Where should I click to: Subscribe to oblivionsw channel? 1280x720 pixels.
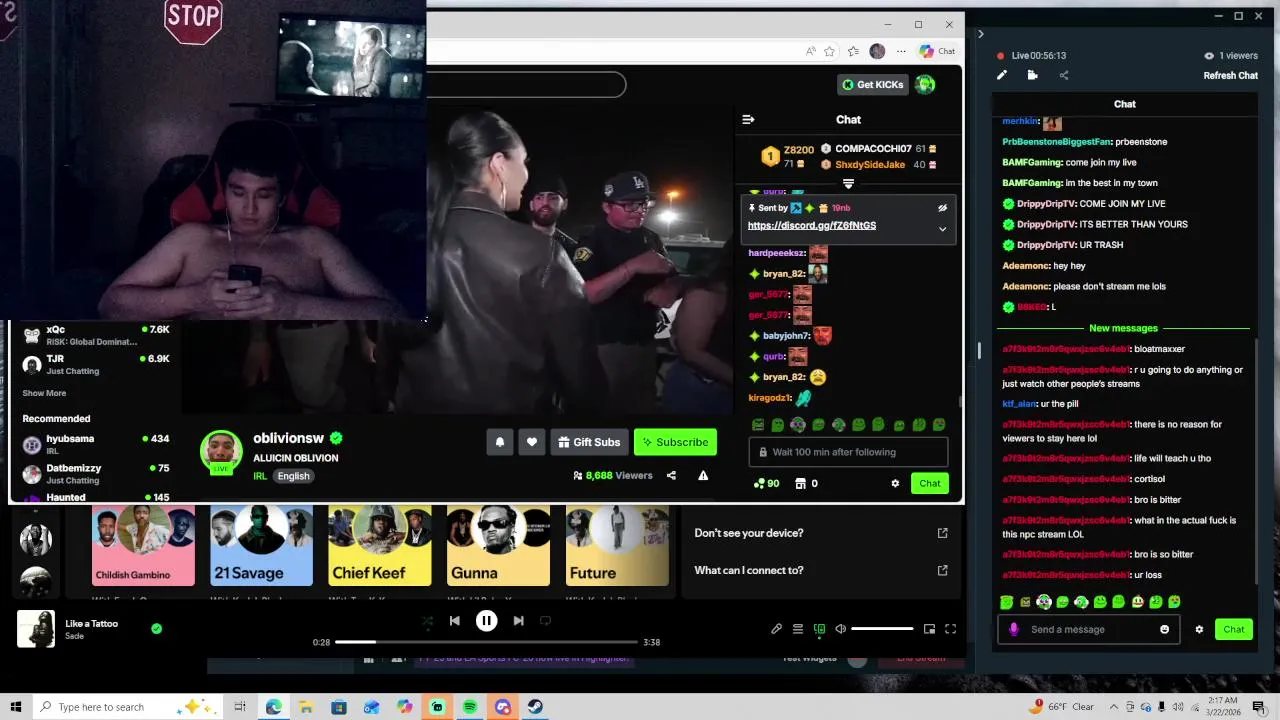coord(675,442)
